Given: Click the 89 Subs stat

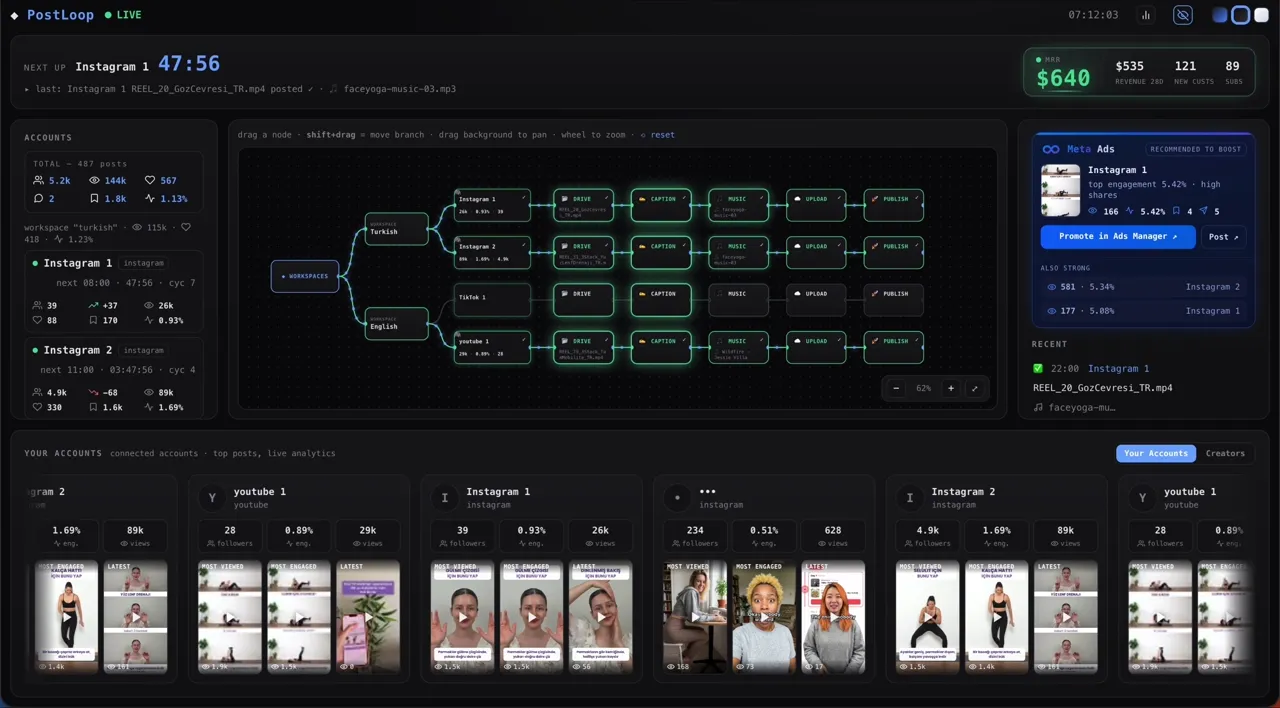Looking at the screenshot, I should (1233, 72).
